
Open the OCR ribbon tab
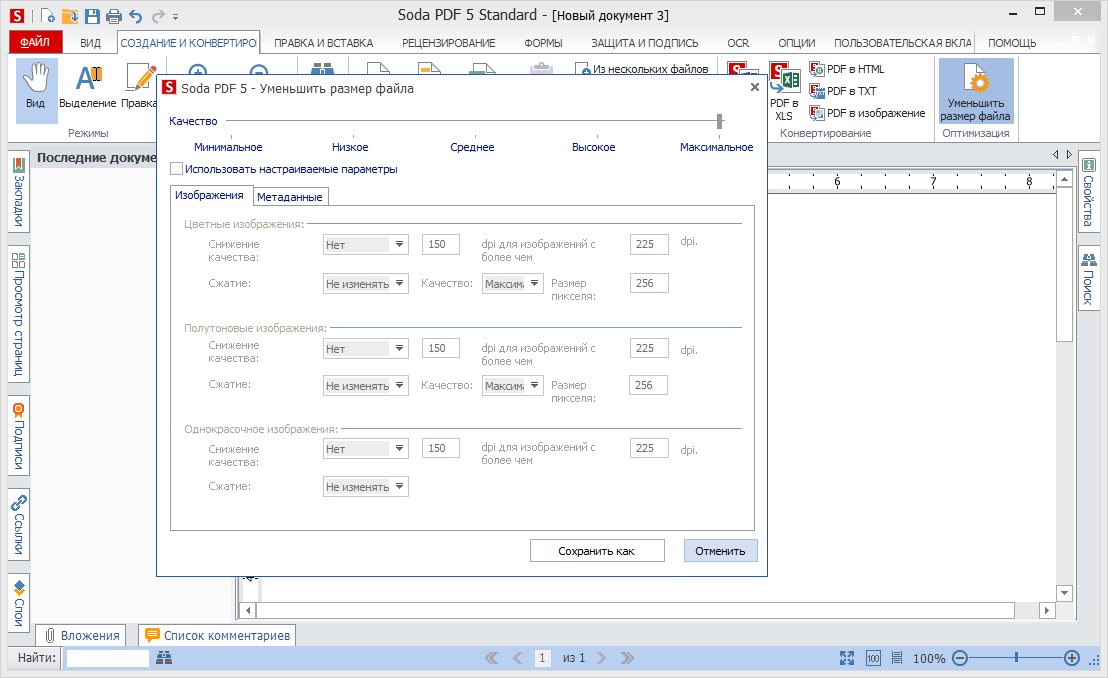coord(738,43)
